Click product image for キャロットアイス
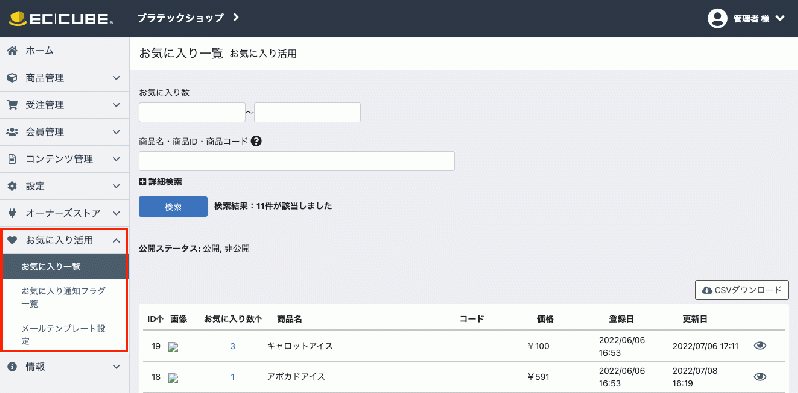This screenshot has width=798, height=393. pyautogui.click(x=174, y=347)
